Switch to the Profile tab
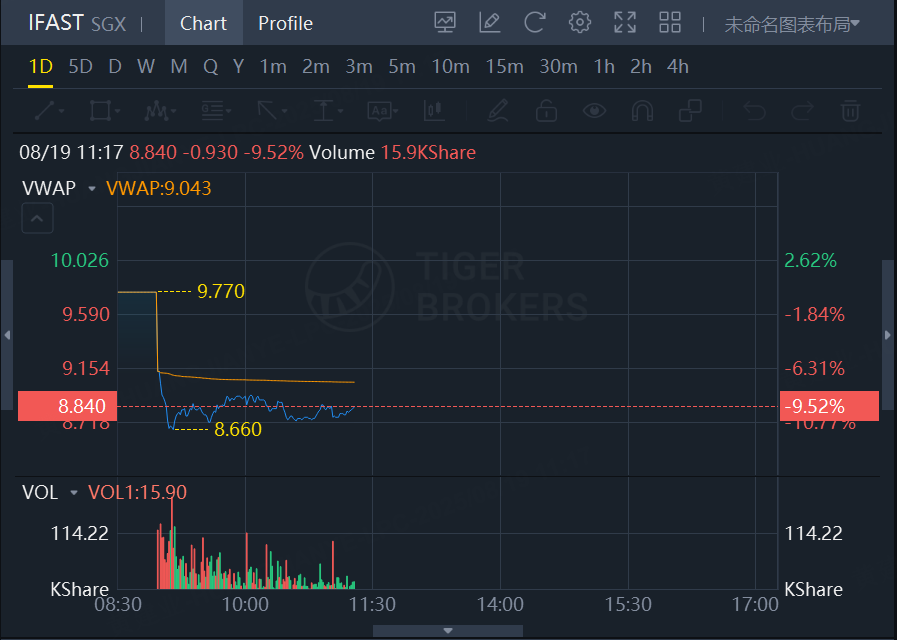Screen dimensions: 897x640 tap(285, 23)
